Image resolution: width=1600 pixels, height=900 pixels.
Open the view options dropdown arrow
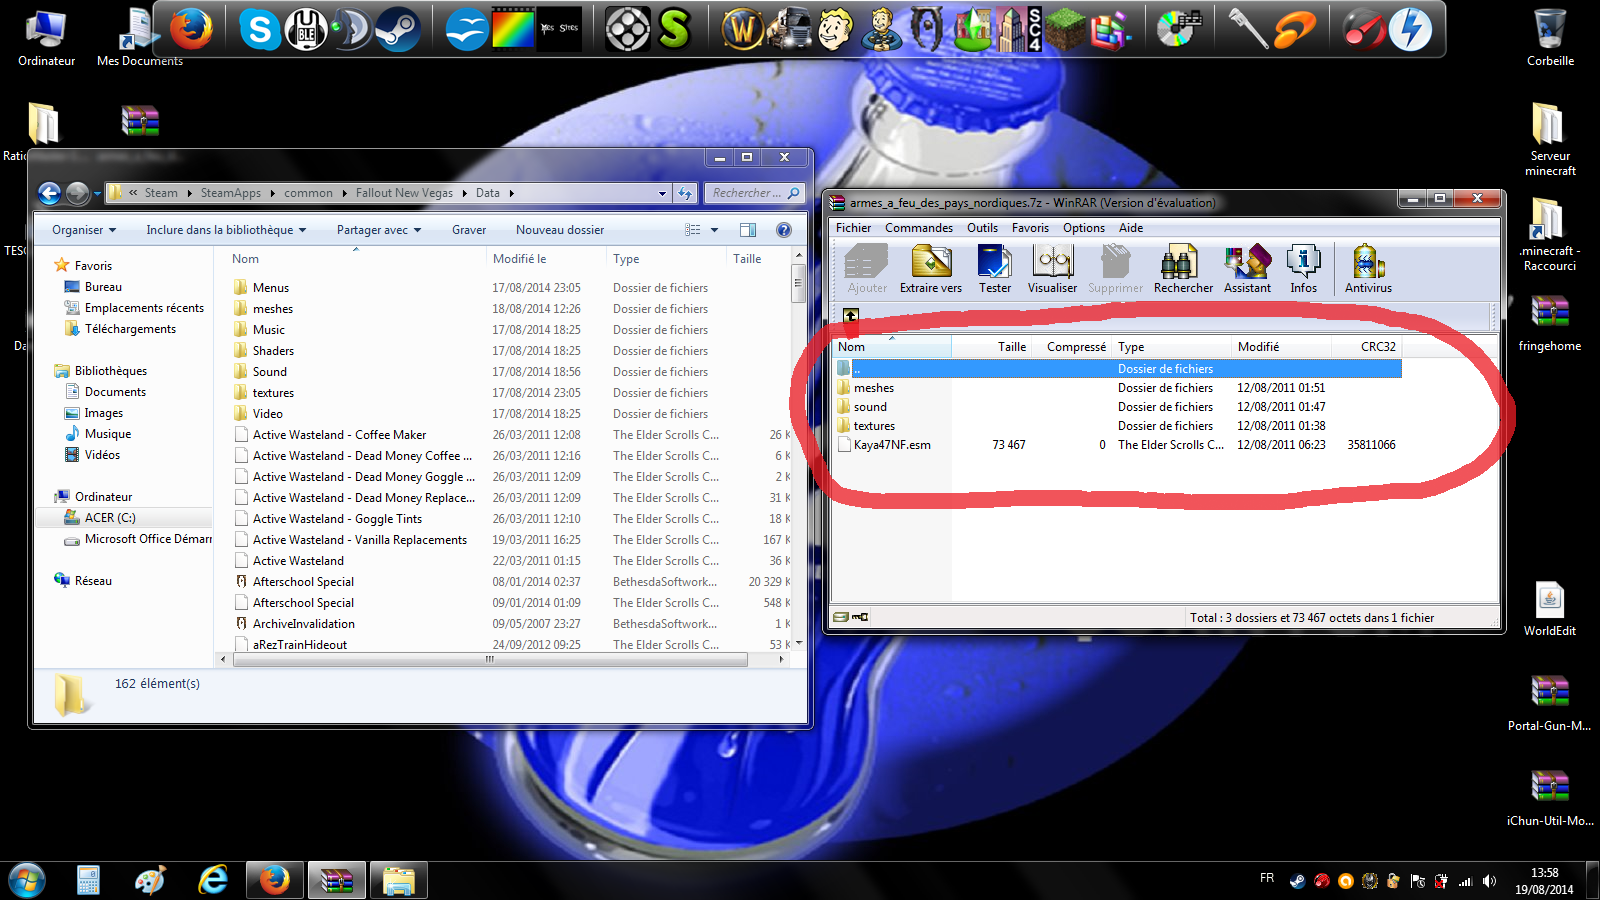[714, 230]
